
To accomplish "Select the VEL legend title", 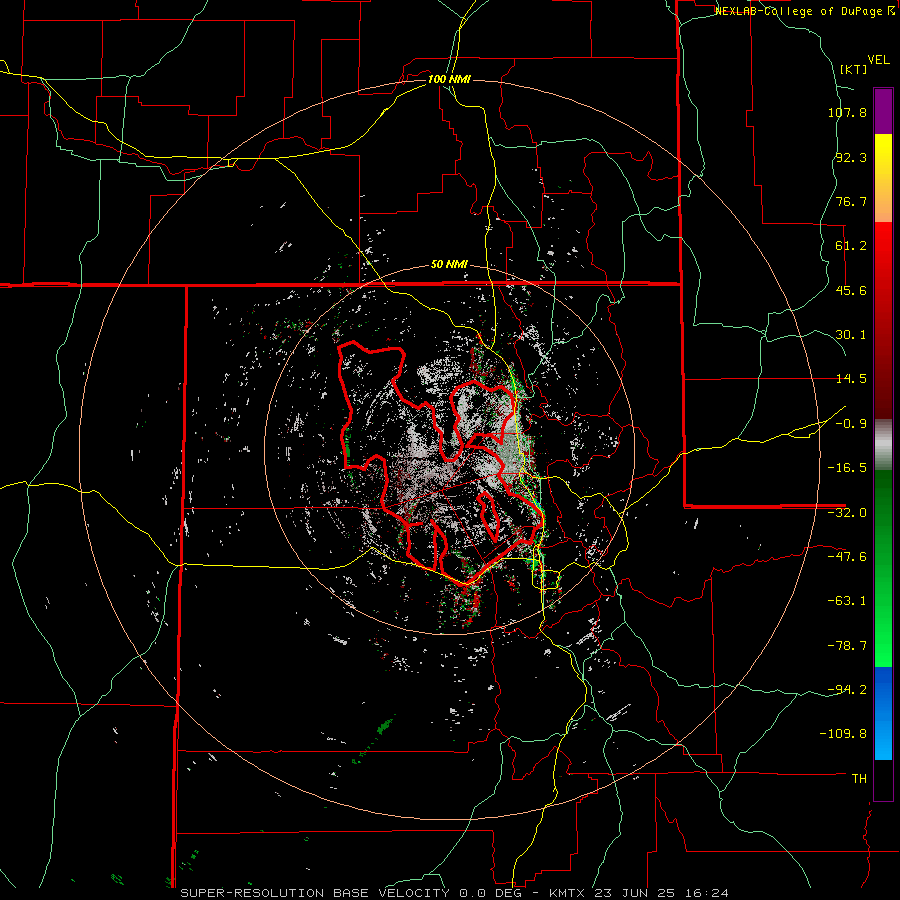I will [x=878, y=60].
